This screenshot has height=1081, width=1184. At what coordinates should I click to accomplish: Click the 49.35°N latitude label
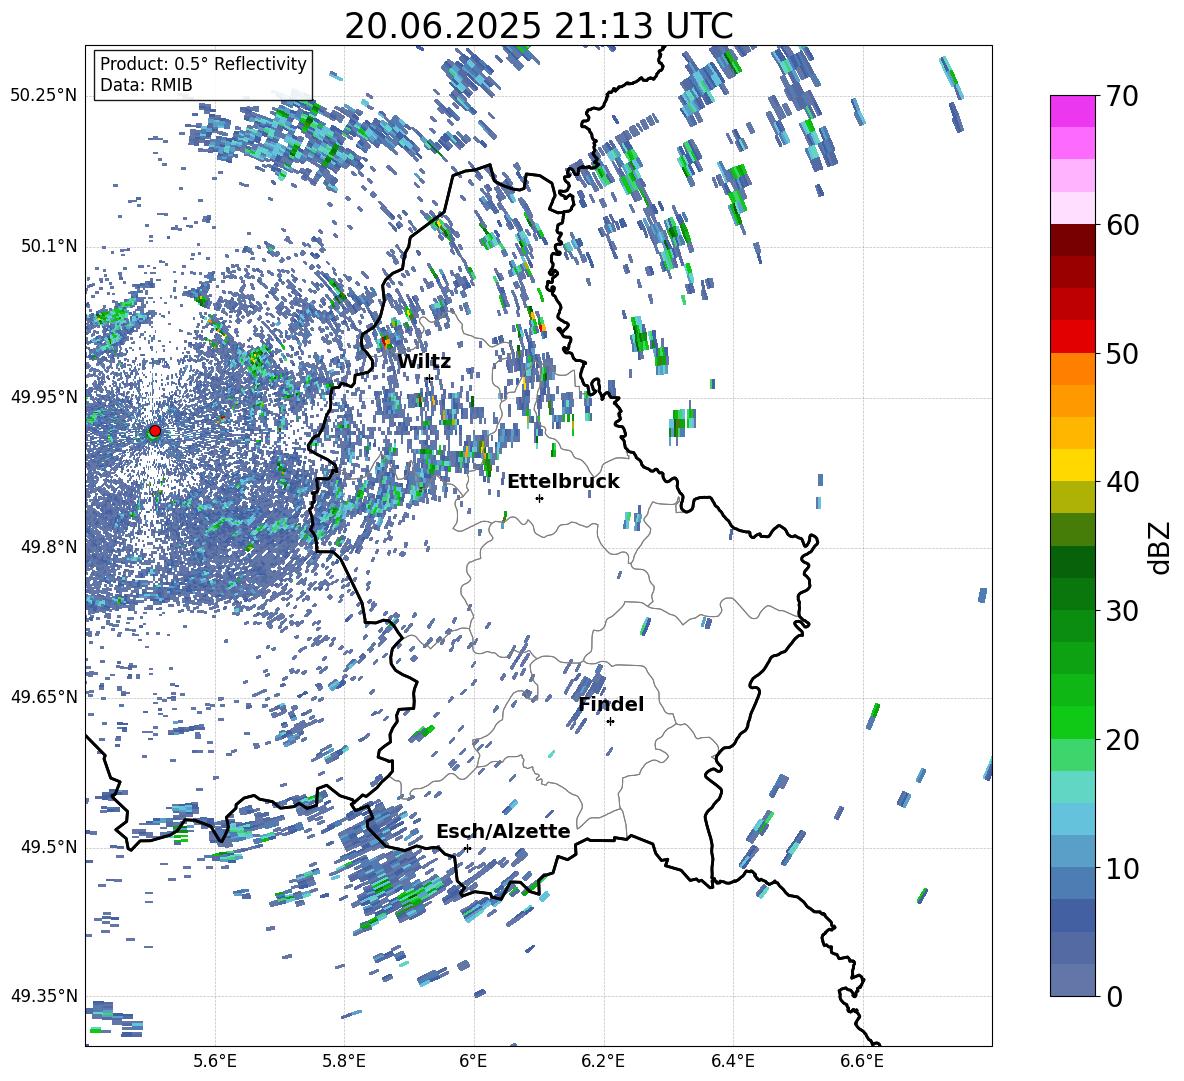[x=44, y=996]
